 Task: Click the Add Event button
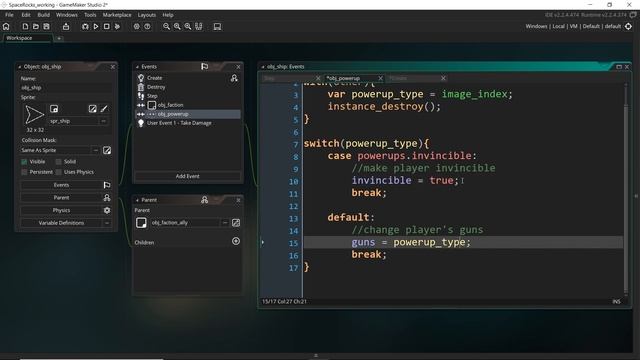coord(188,176)
